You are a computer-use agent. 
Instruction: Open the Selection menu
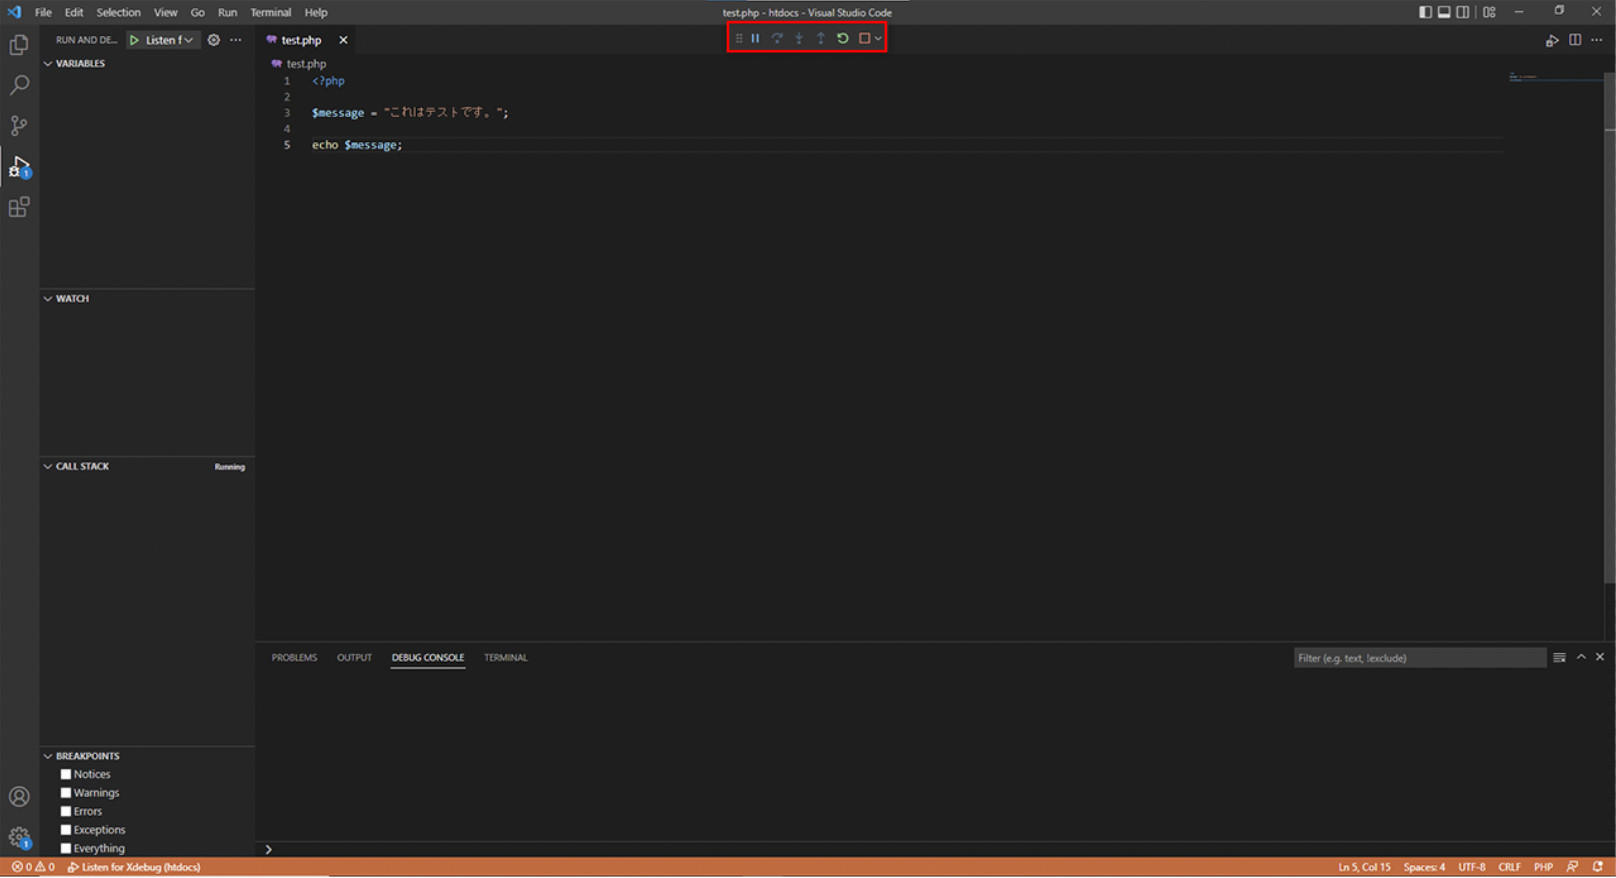pos(118,12)
